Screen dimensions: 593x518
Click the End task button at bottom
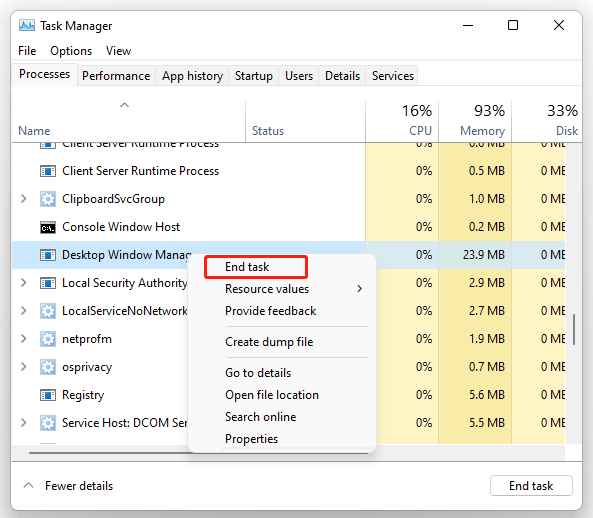[x=531, y=485]
